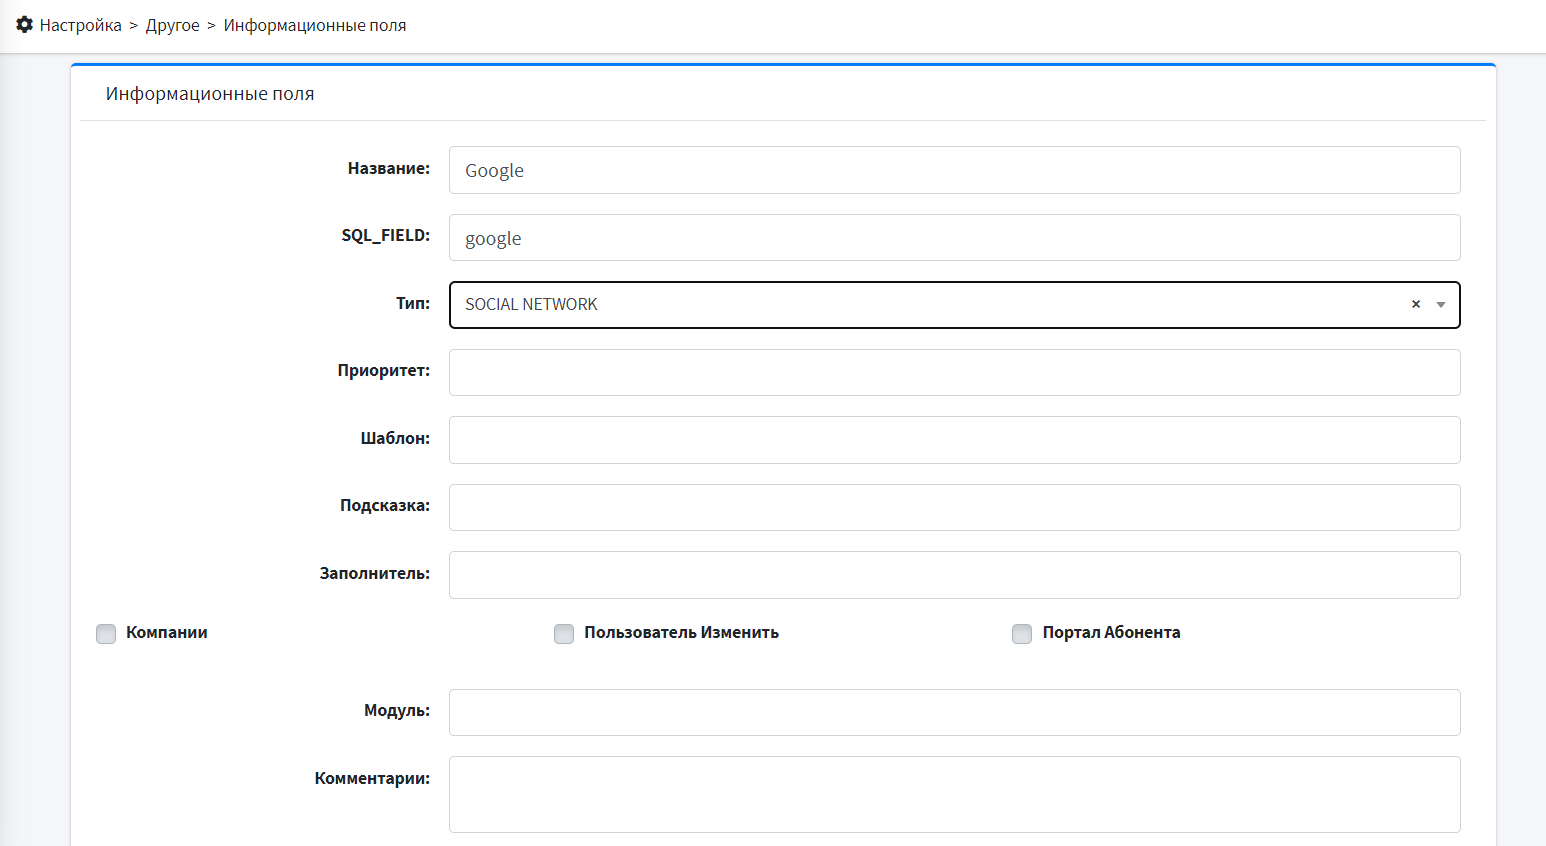Tick the Пользователь Изменить checkbox
The height and width of the screenshot is (846, 1546).
point(564,634)
